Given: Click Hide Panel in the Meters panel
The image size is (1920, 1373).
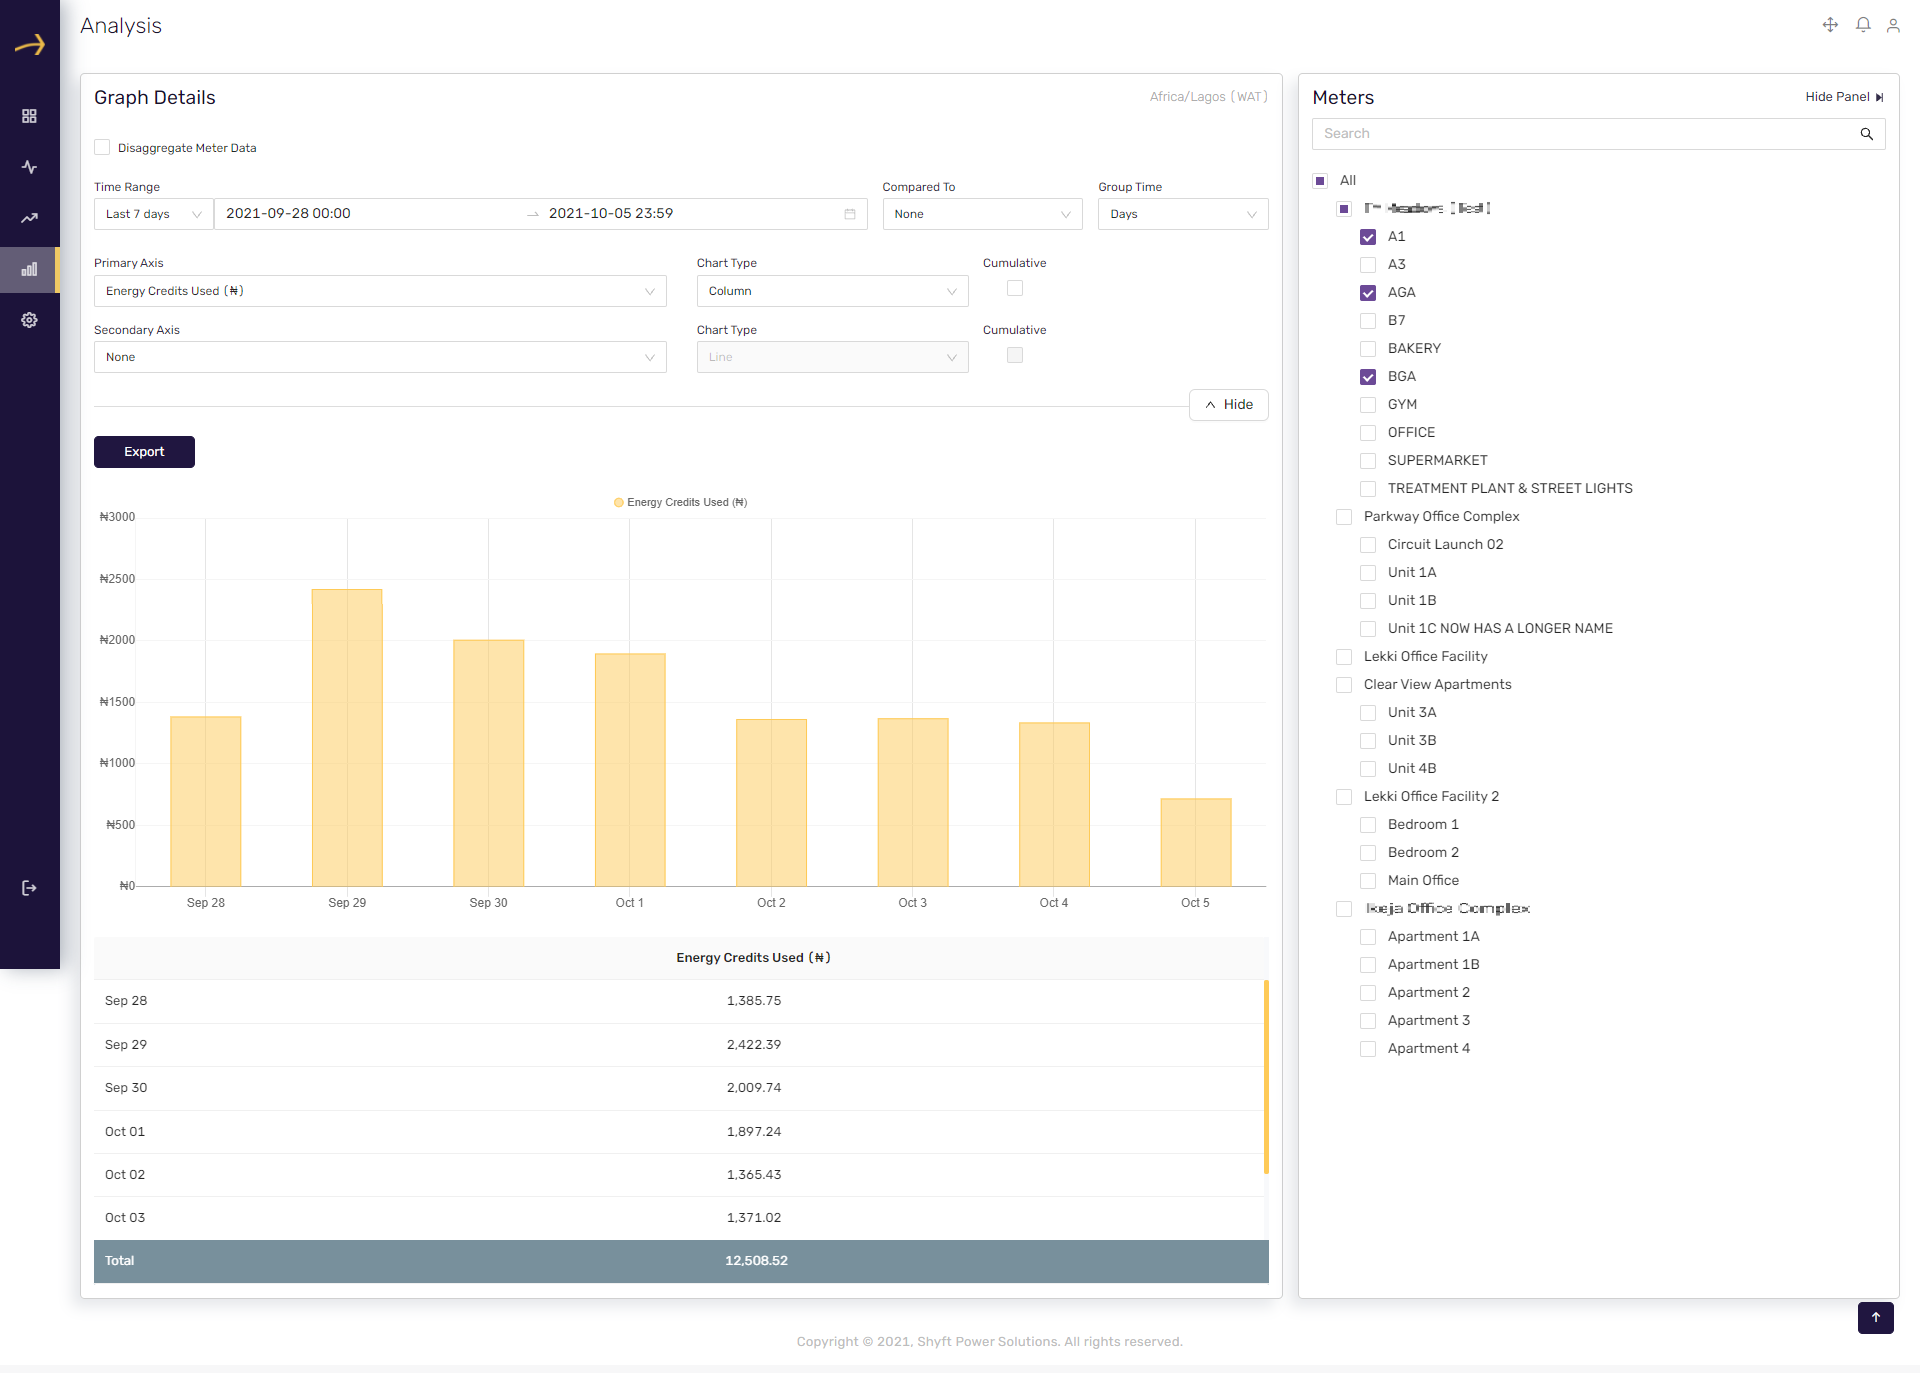Looking at the screenshot, I should (1844, 97).
